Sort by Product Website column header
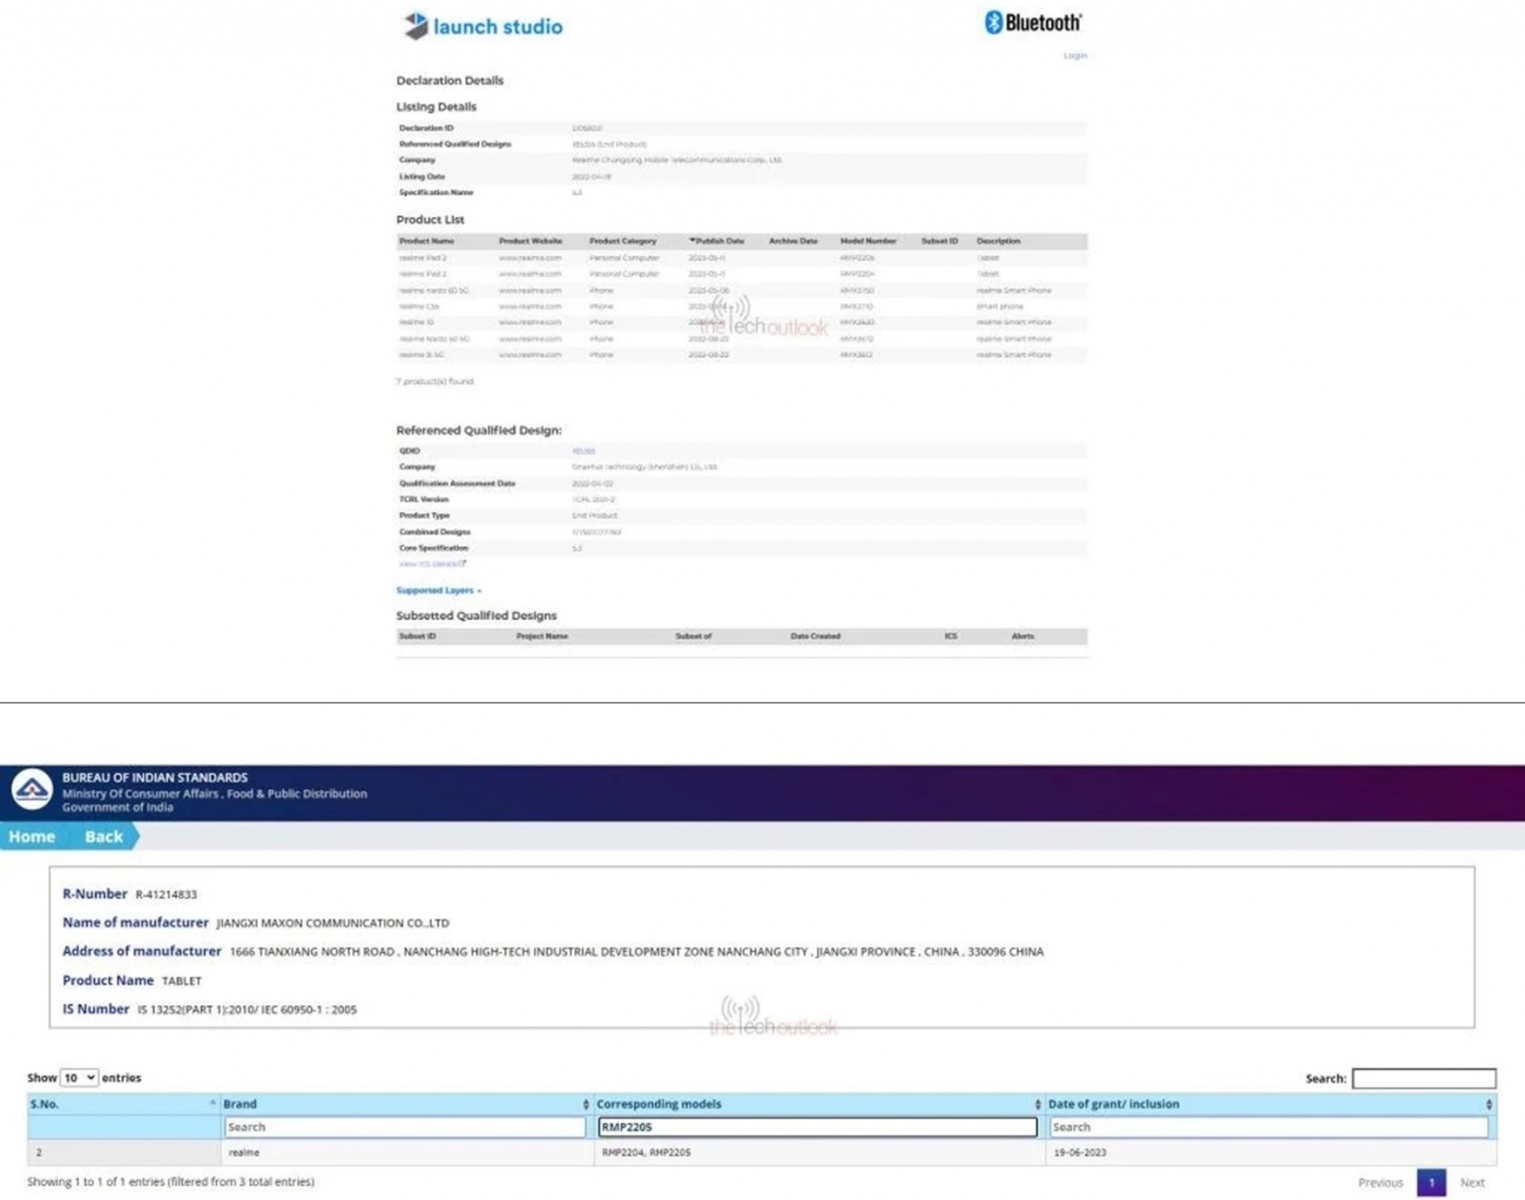The width and height of the screenshot is (1525, 1200). [x=530, y=241]
